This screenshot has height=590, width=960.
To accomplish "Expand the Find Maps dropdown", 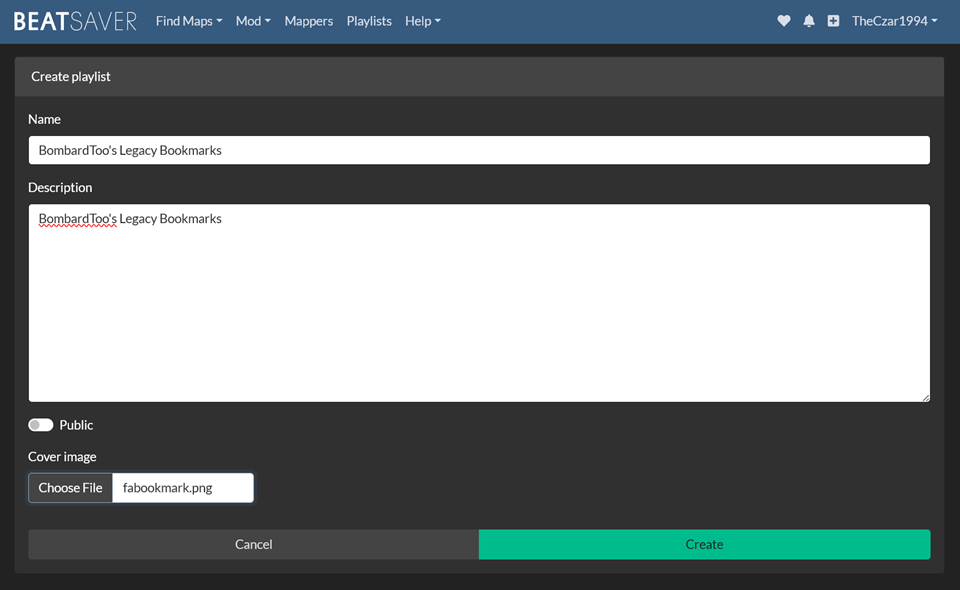I will click(x=189, y=21).
